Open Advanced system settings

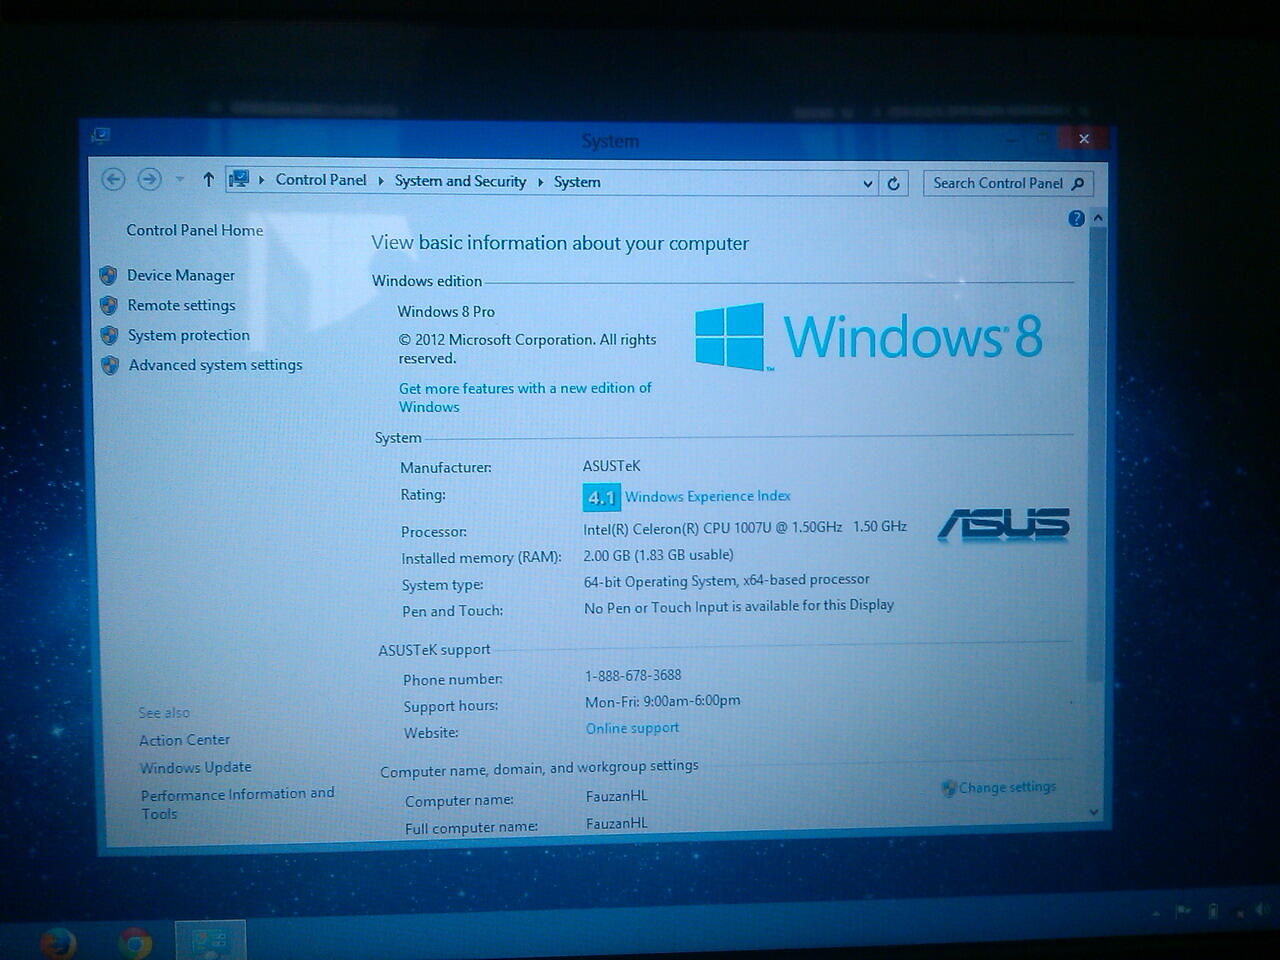[216, 365]
